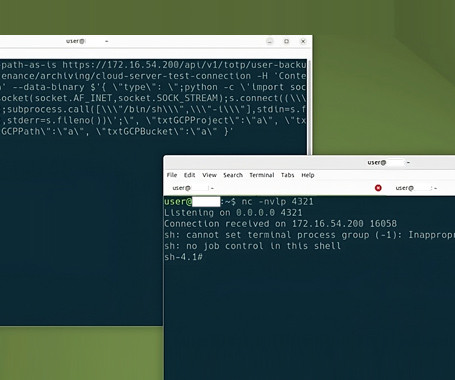This screenshot has width=455, height=380.
Task: Maximize the back terminal window
Action: coord(286,41)
